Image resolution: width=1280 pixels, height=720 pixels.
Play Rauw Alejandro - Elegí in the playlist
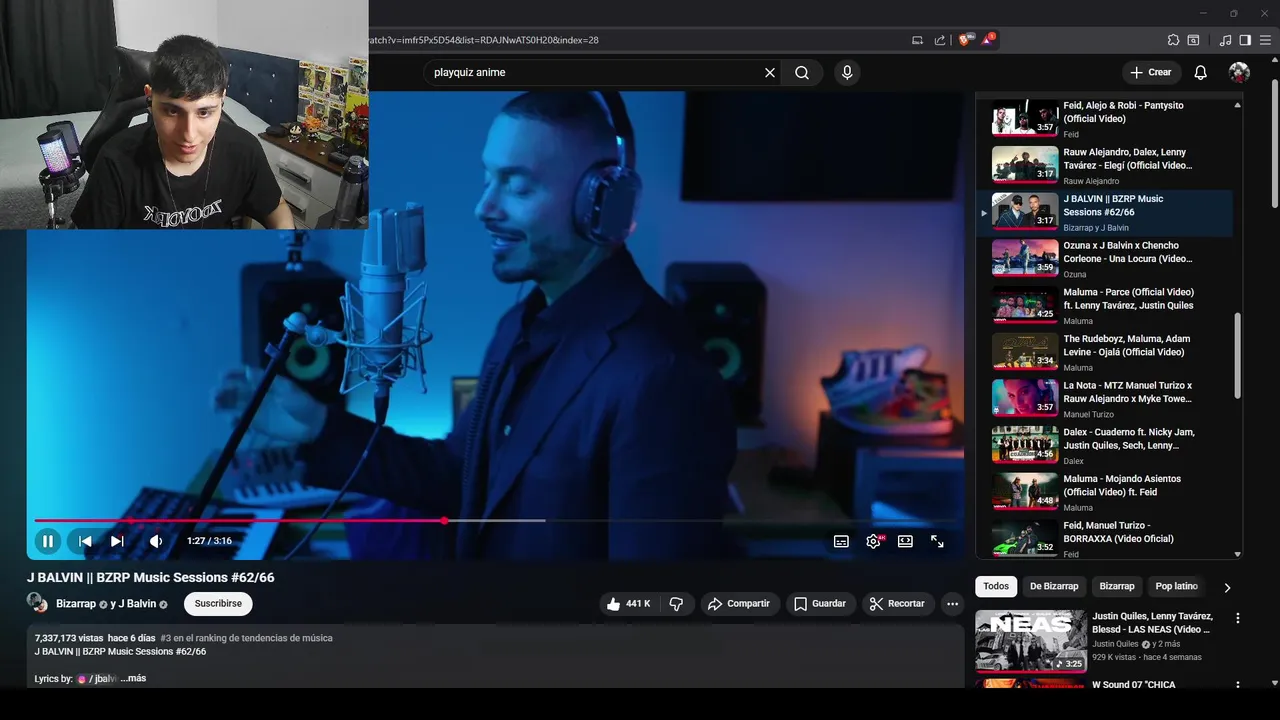coord(1105,166)
